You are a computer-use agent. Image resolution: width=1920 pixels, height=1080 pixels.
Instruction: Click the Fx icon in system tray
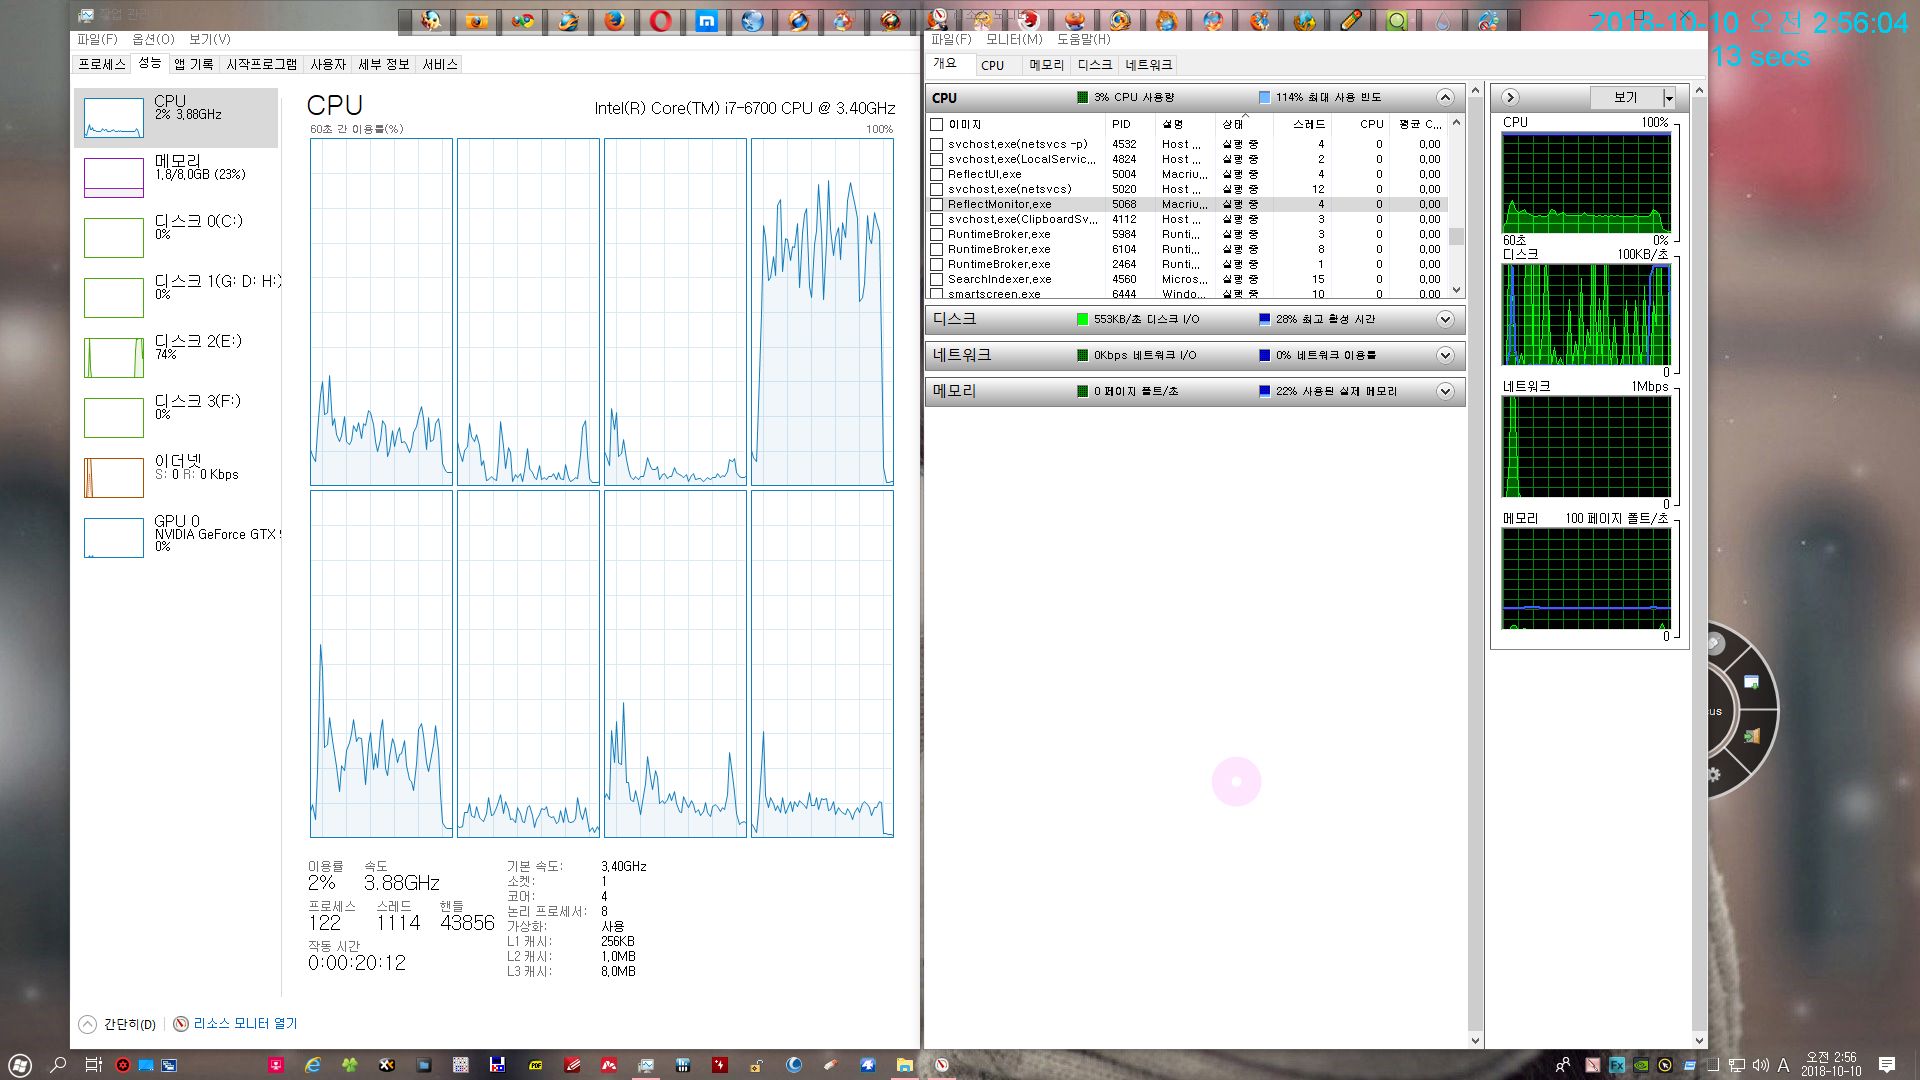tap(1616, 1065)
